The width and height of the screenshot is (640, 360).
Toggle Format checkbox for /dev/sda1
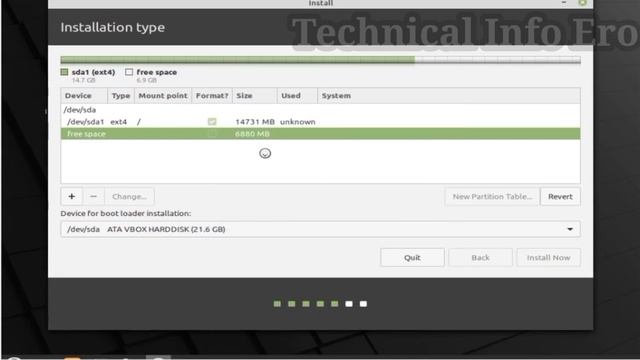[x=212, y=122]
